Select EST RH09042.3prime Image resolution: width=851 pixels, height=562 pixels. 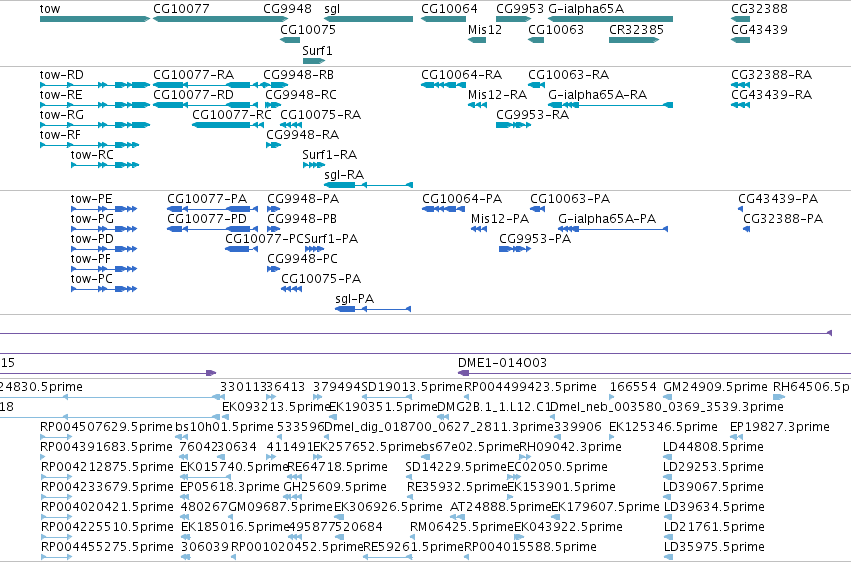tap(525, 457)
